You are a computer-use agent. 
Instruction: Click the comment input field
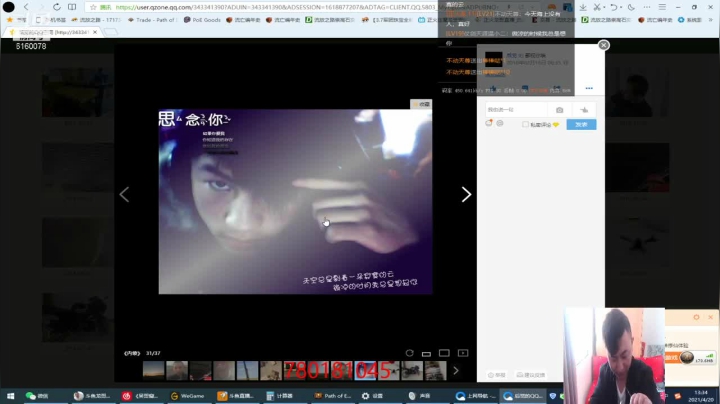[x=516, y=110]
